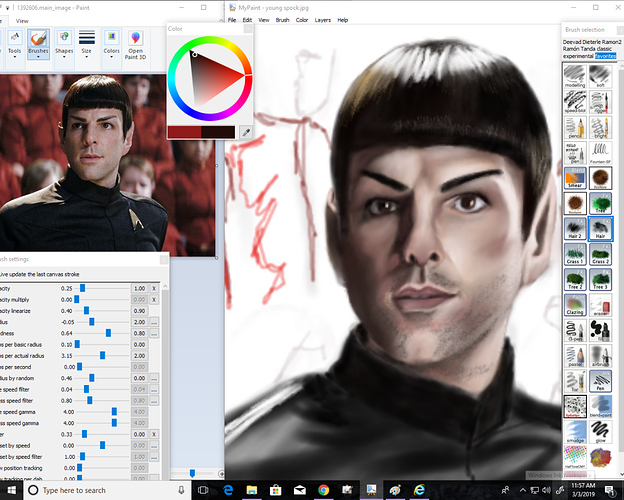624x500 pixels.
Task: Choose the Tree 2 brush
Action: pos(575,279)
